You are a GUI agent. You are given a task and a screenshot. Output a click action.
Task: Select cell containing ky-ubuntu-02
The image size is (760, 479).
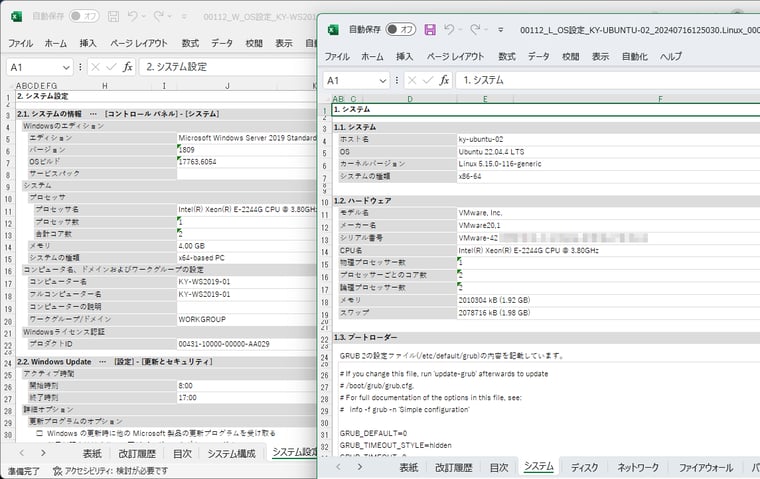(609, 139)
